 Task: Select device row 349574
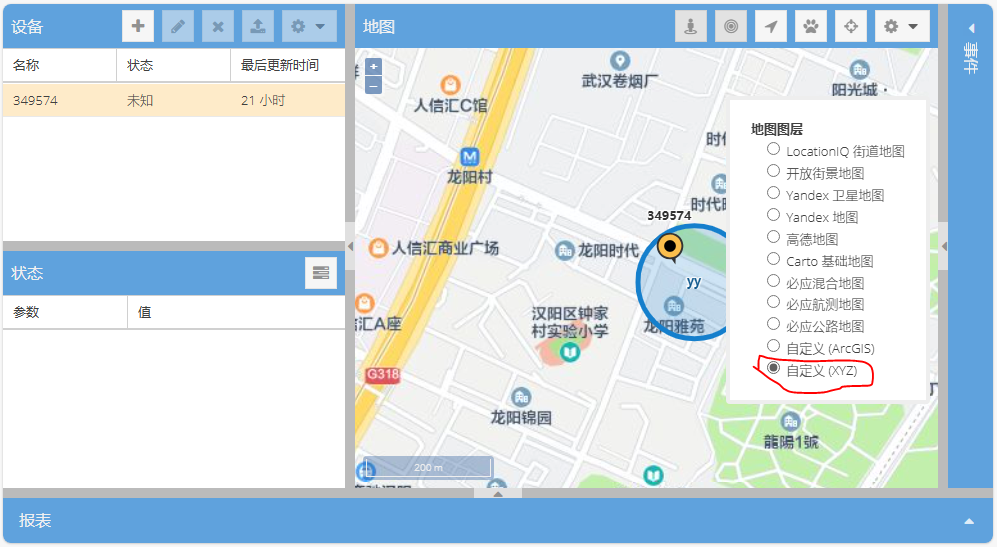click(x=174, y=100)
